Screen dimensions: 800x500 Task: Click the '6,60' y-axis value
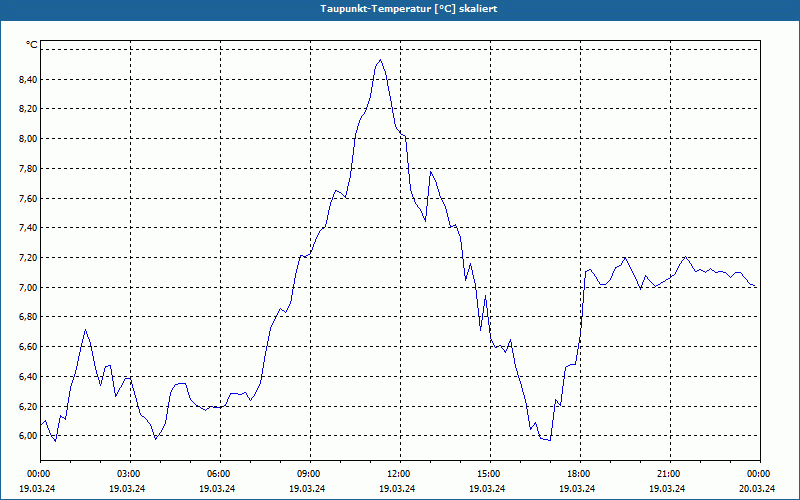pos(29,347)
